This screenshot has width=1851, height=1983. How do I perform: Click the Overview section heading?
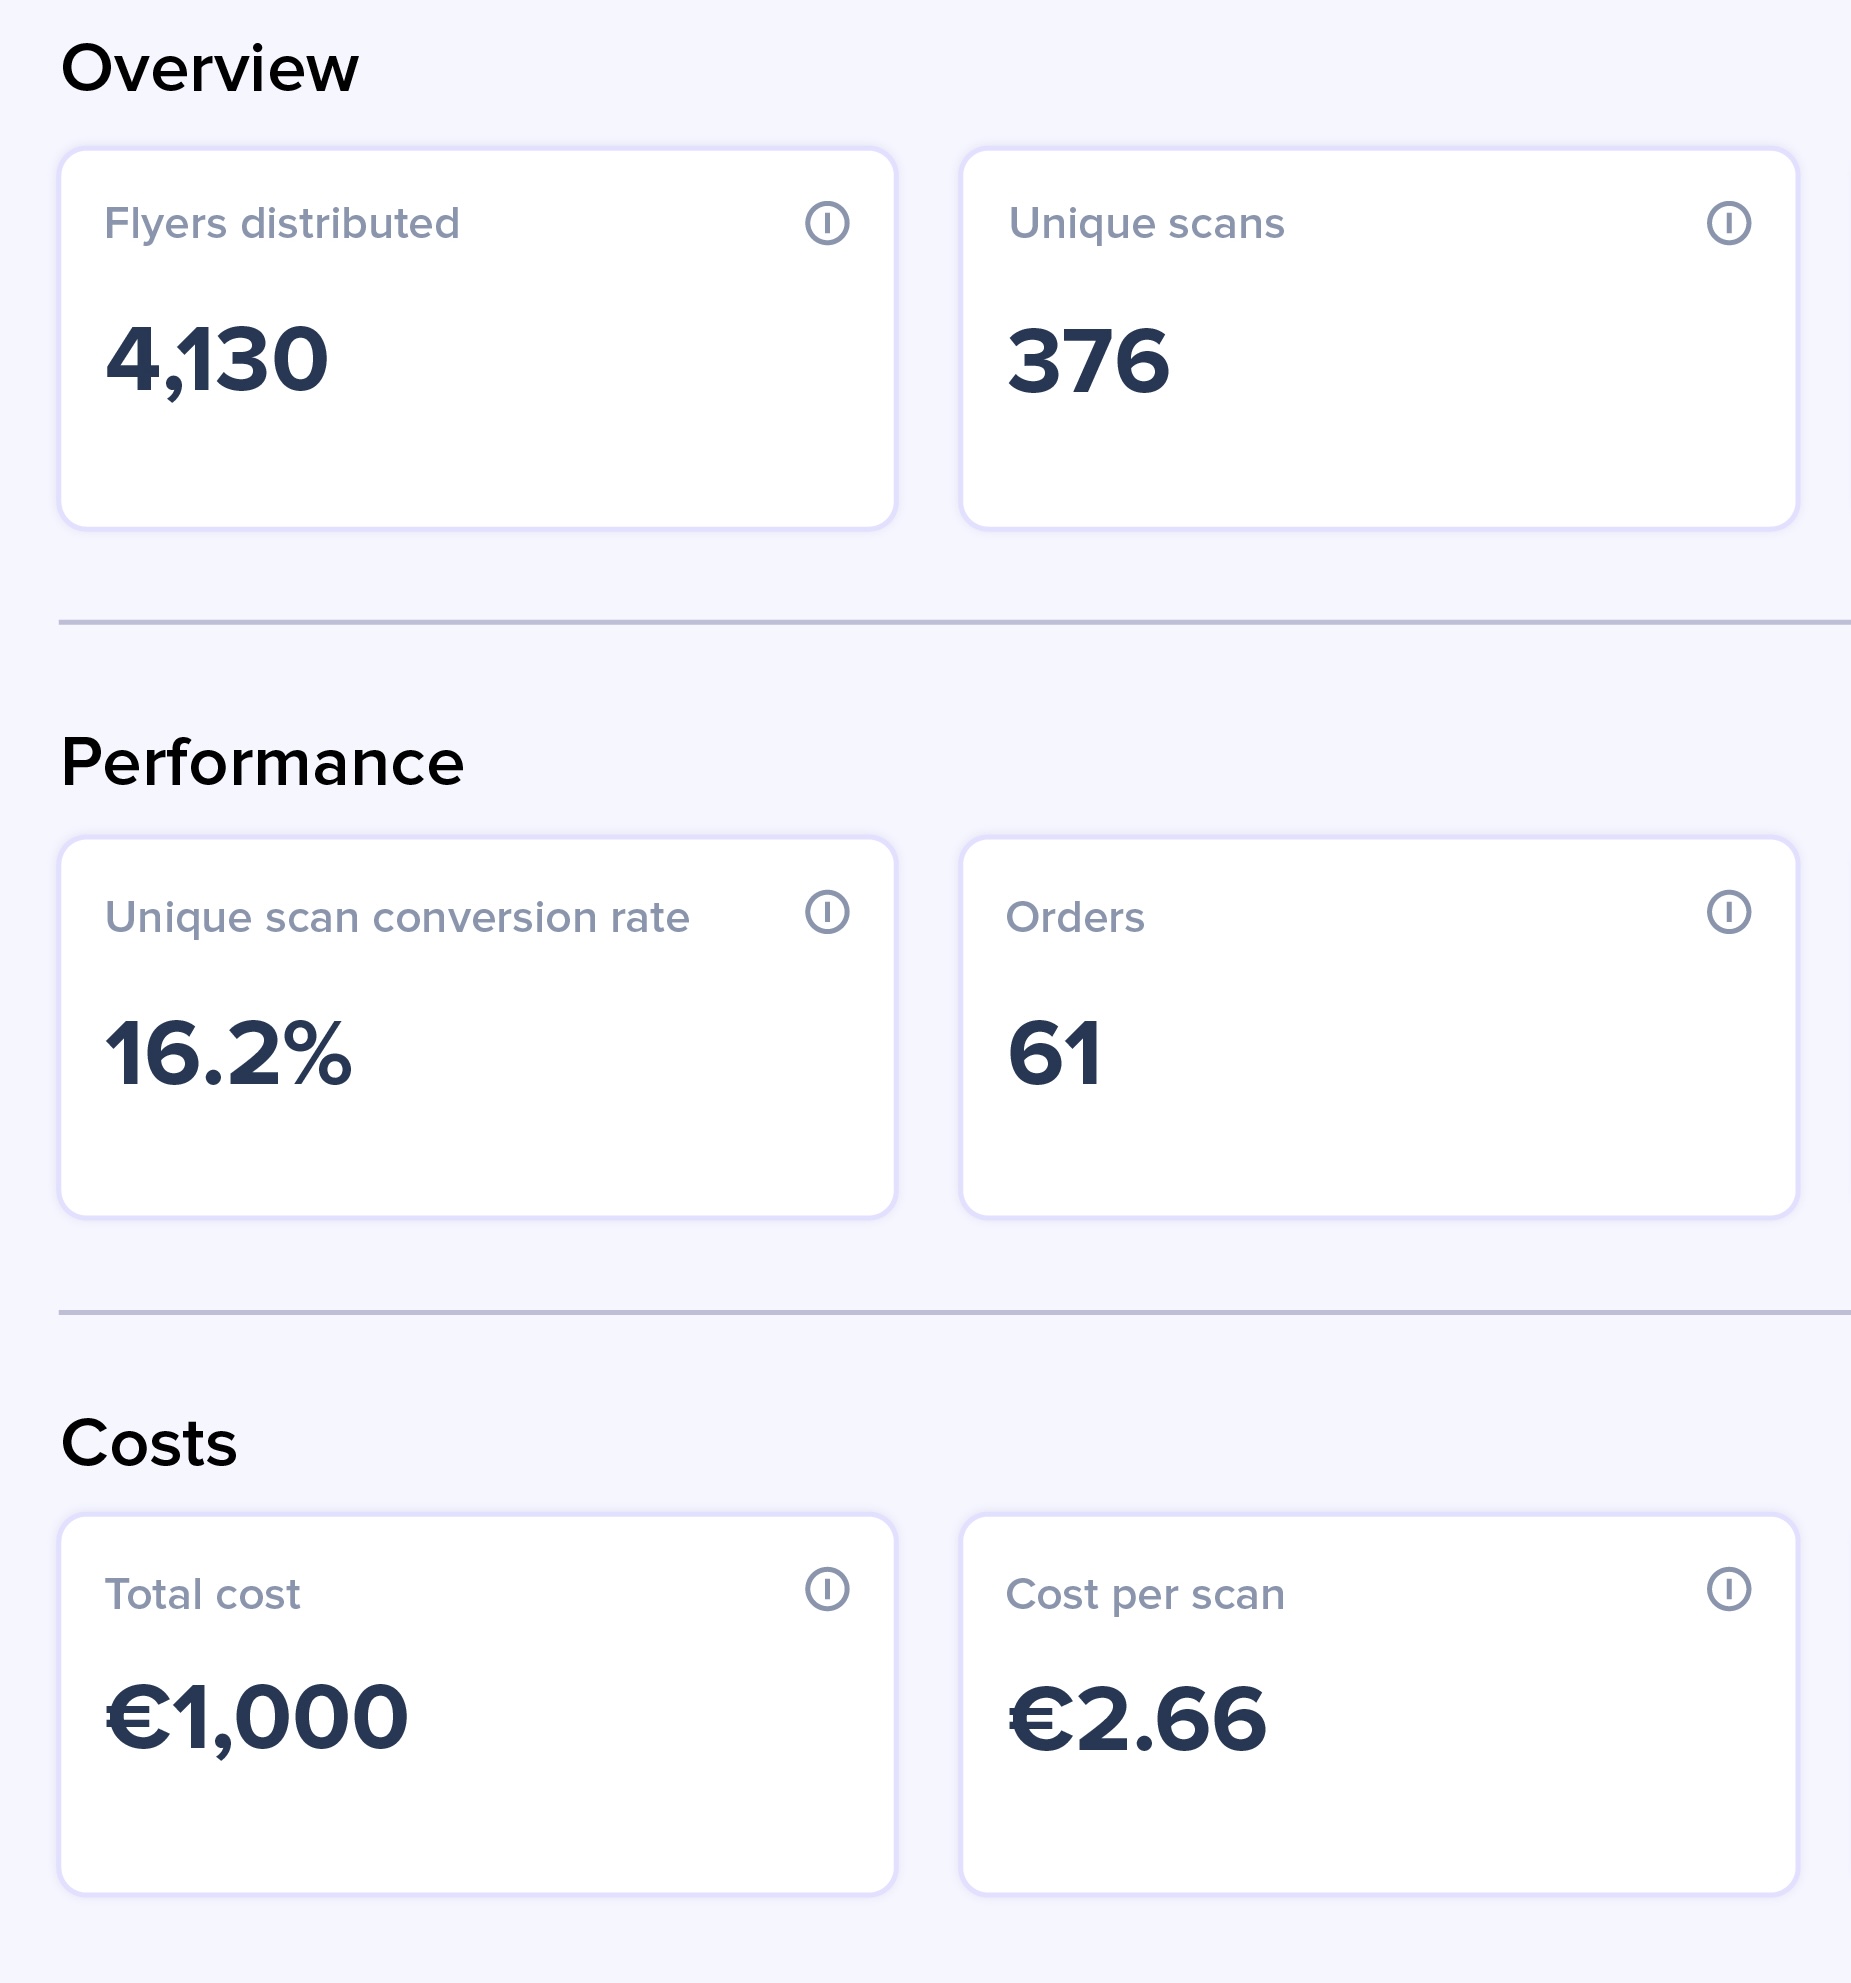pos(210,68)
